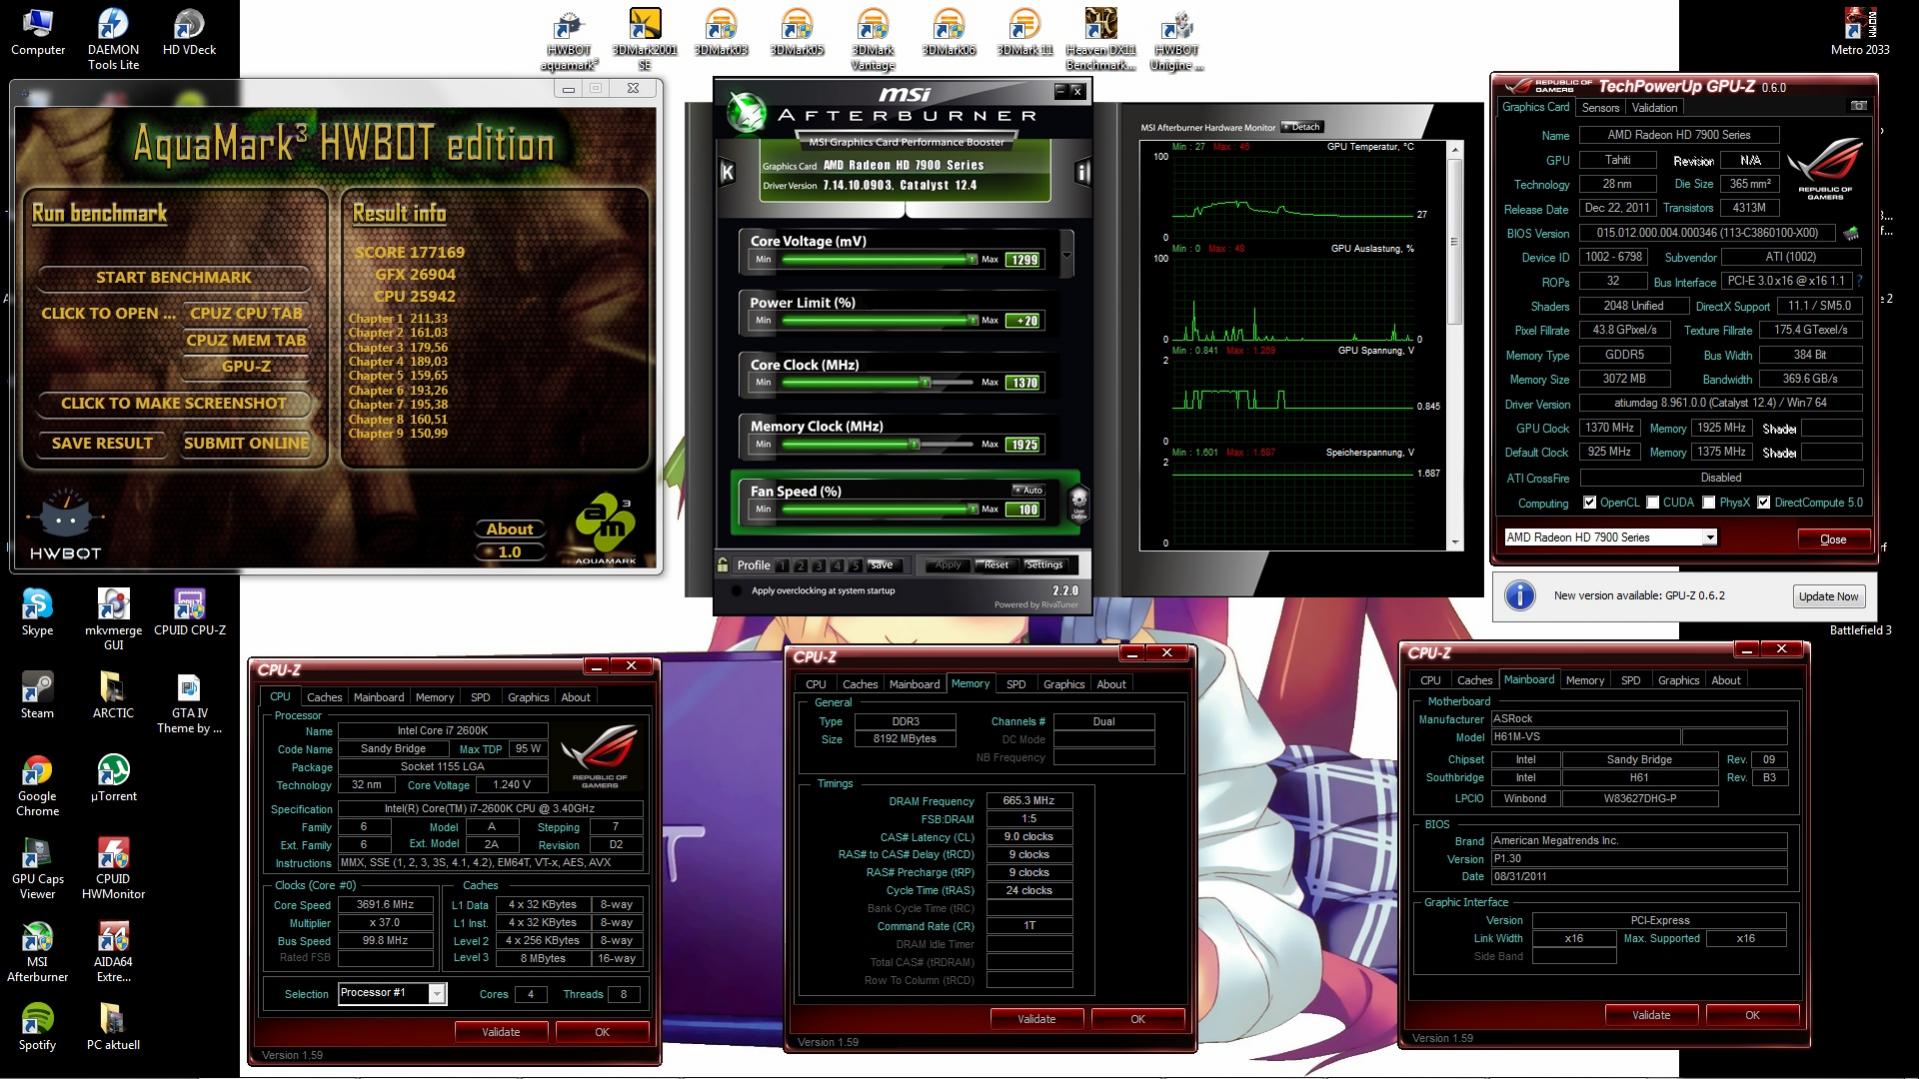Open the 3DMark Vantage desktop shortcut
Screen dimensions: 1919x1079
click(872, 40)
